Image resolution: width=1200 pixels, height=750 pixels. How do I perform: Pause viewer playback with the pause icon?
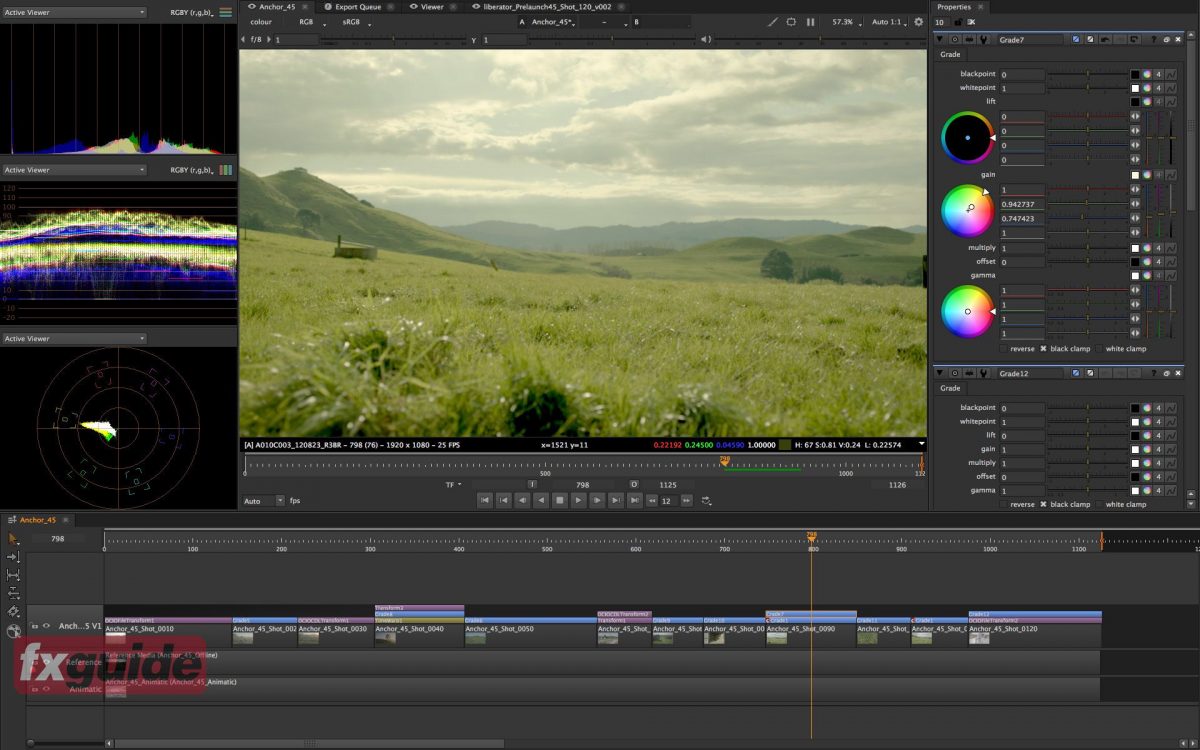811,21
